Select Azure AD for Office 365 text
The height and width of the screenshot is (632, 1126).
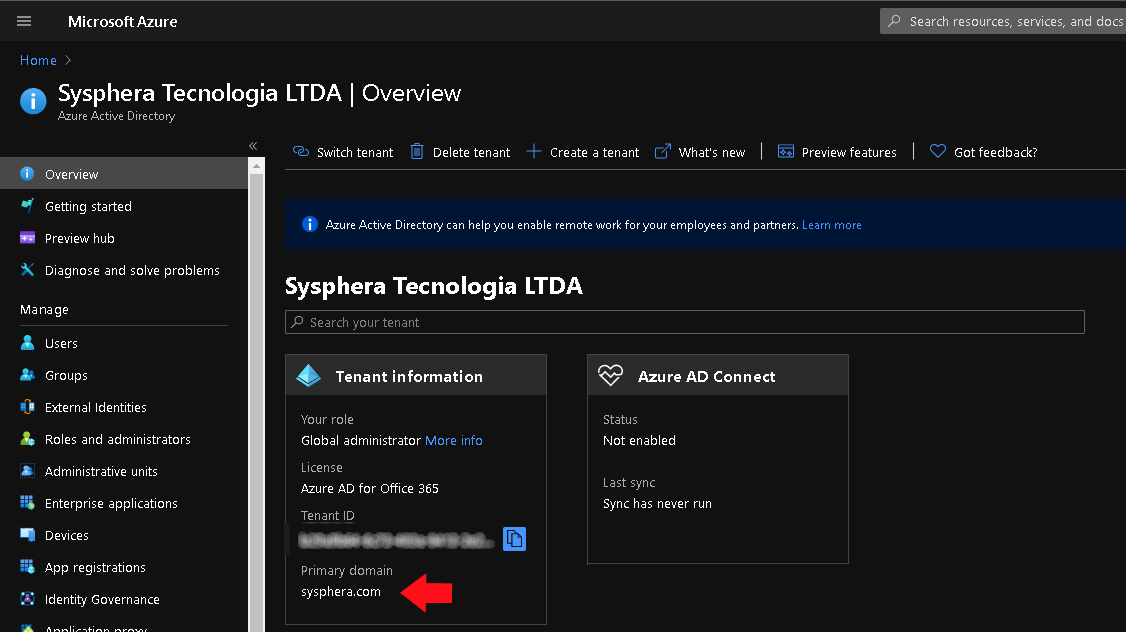pyautogui.click(x=370, y=488)
